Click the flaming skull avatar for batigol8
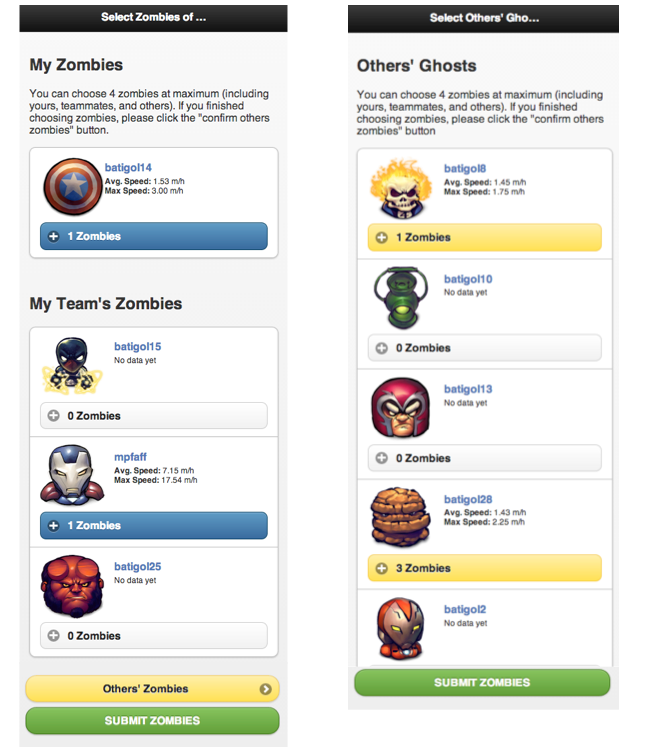 pyautogui.click(x=401, y=189)
